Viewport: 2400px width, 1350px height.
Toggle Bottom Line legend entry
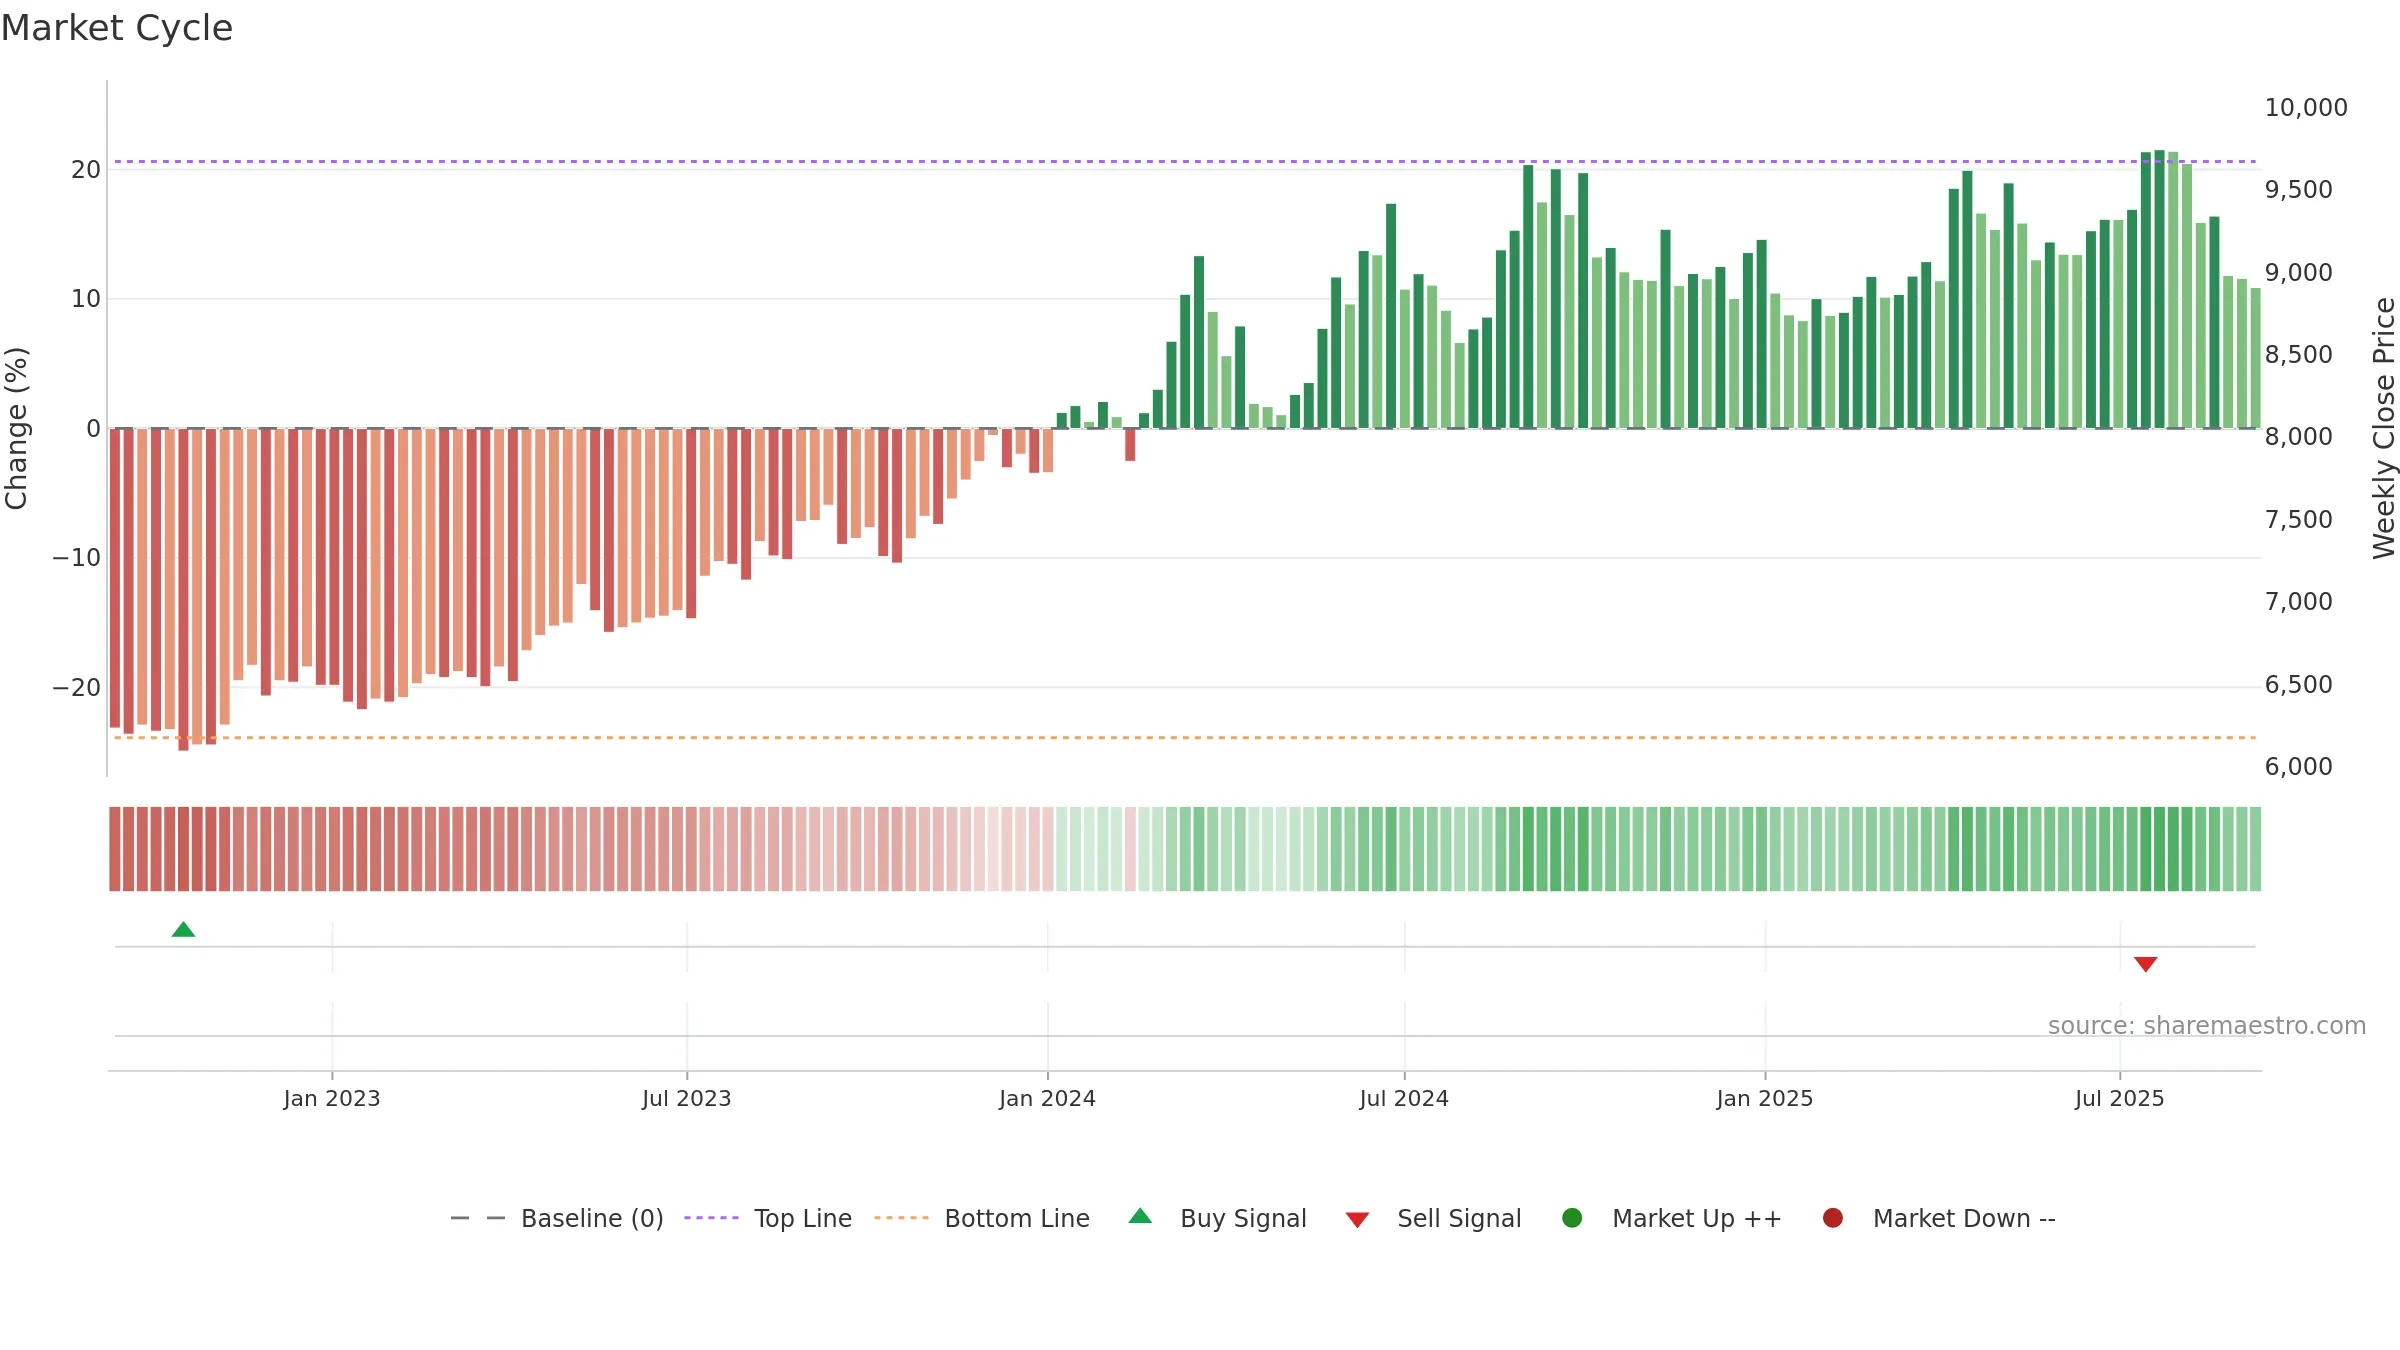[x=982, y=1218]
